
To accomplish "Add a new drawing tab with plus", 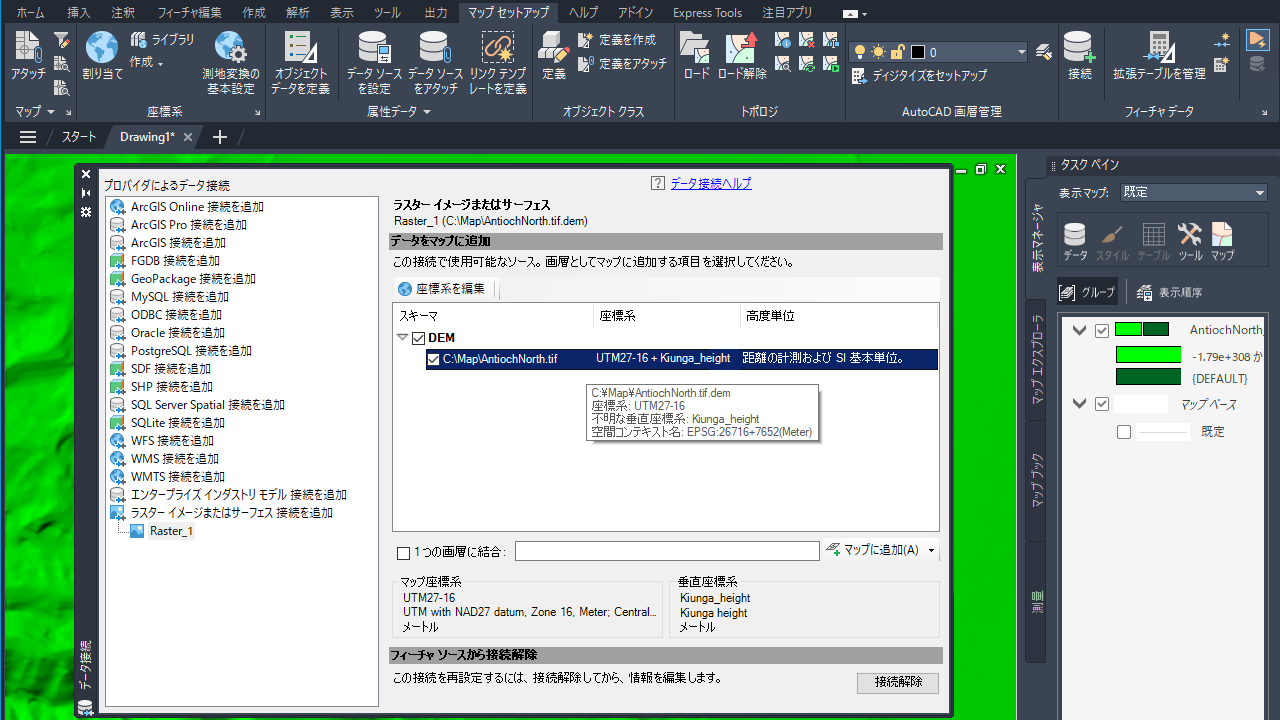I will (220, 137).
